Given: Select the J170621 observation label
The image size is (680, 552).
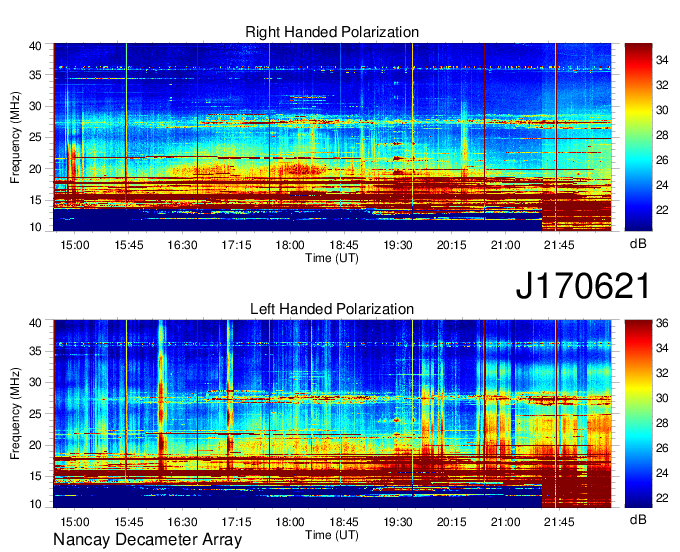Looking at the screenshot, I should [583, 285].
